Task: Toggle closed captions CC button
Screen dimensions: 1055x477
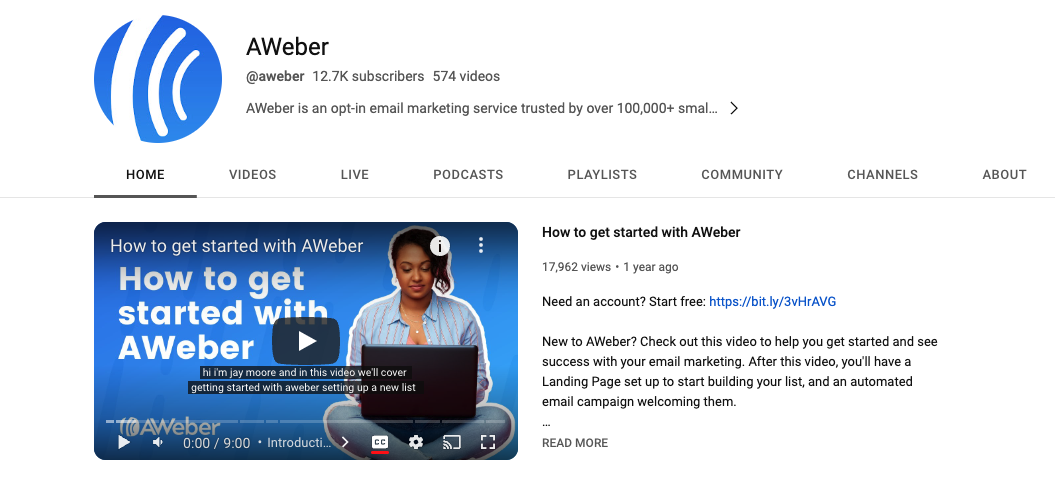Action: [380, 442]
